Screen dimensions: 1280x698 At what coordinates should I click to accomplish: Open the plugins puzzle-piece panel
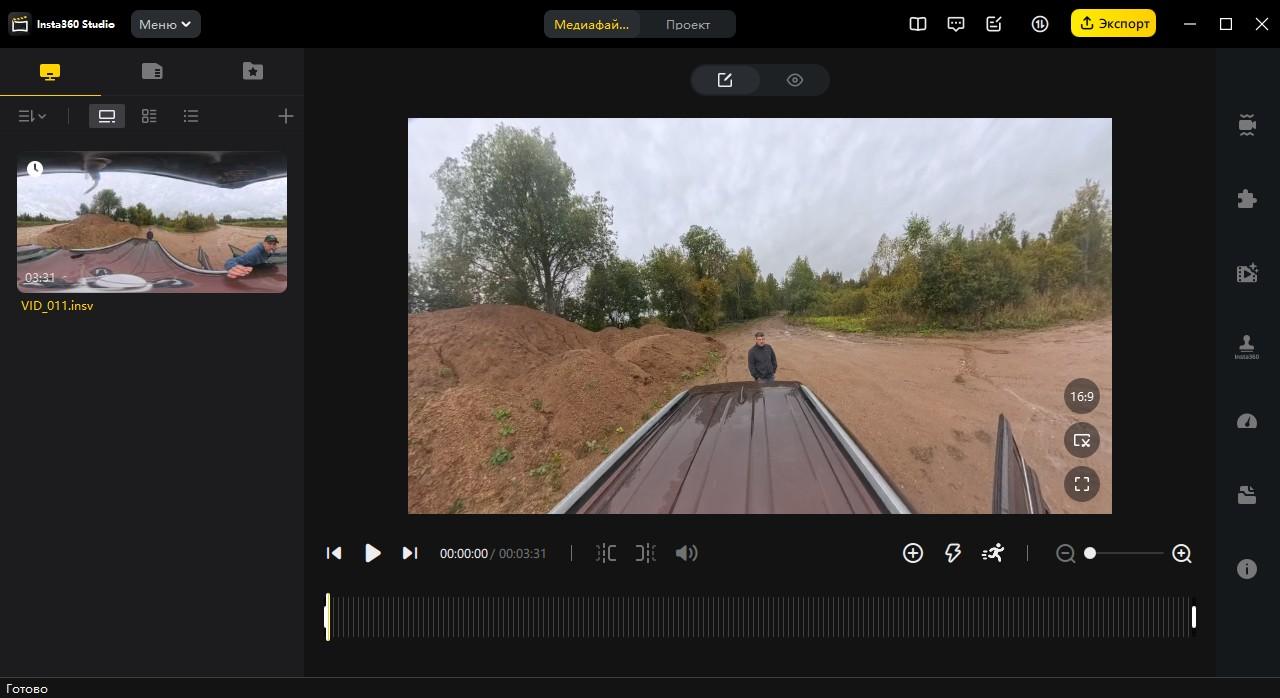[x=1247, y=198]
